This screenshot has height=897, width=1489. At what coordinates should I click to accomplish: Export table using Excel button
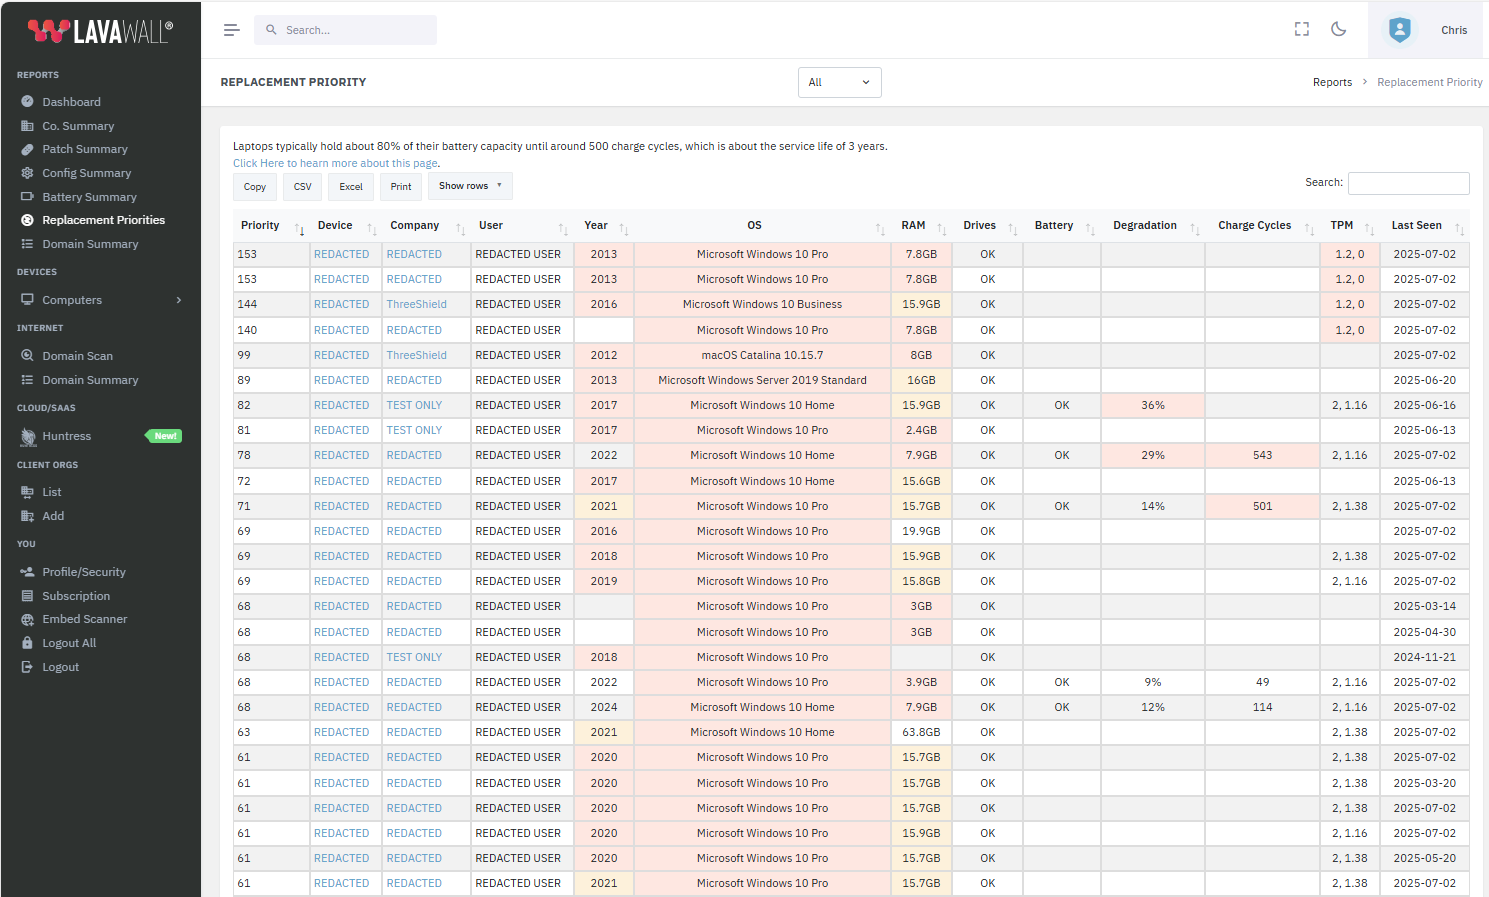350,187
